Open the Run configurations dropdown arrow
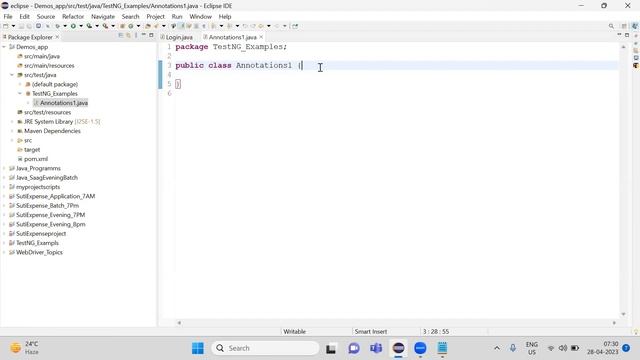This screenshot has width=640, height=360. (81, 26)
